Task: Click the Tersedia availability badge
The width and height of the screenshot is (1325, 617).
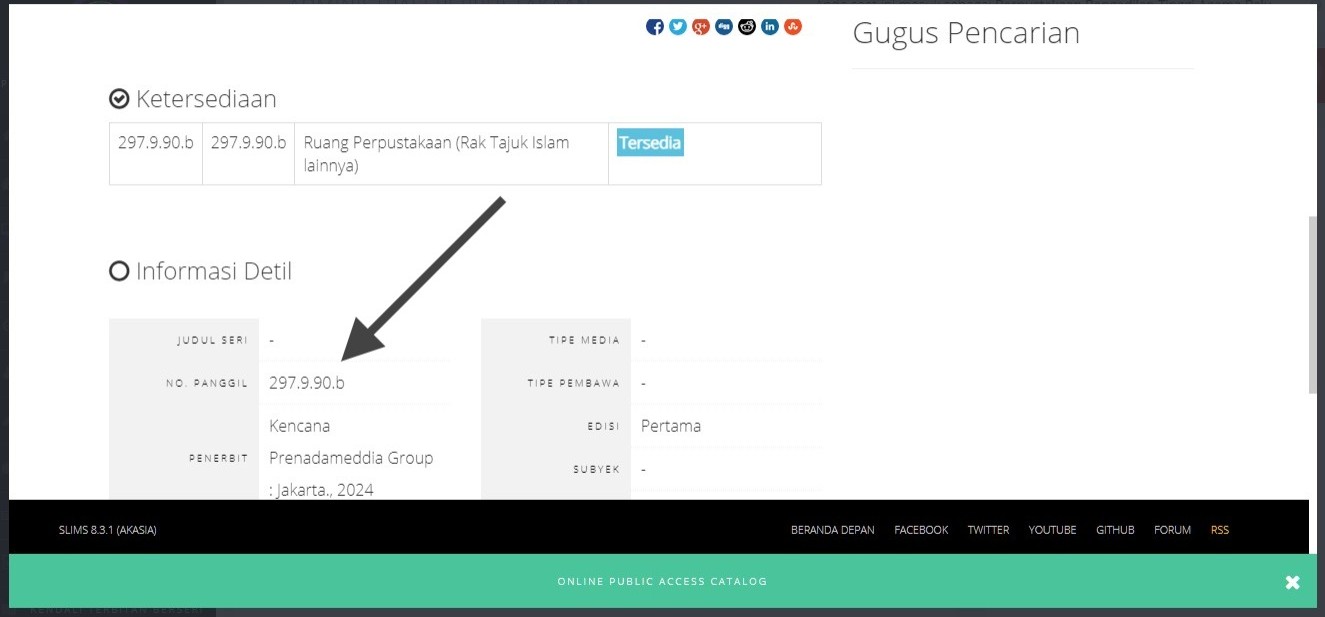Action: click(x=650, y=143)
